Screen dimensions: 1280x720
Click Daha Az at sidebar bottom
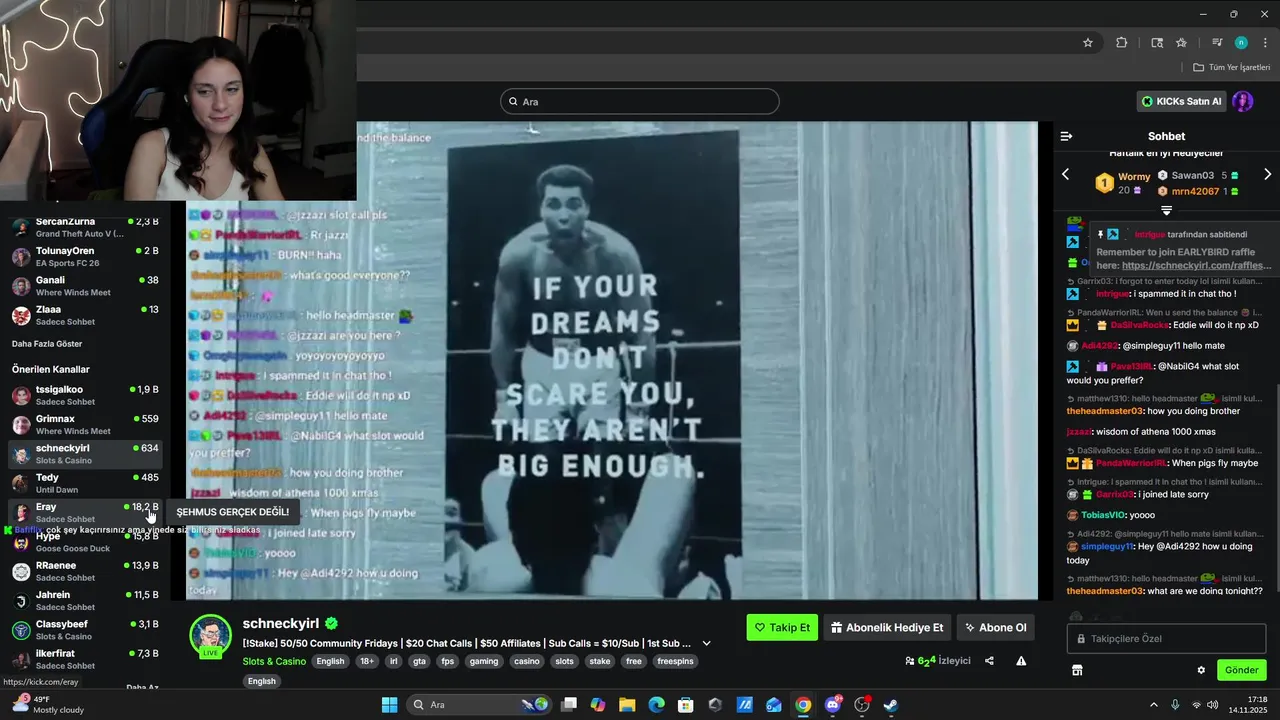click(x=142, y=688)
